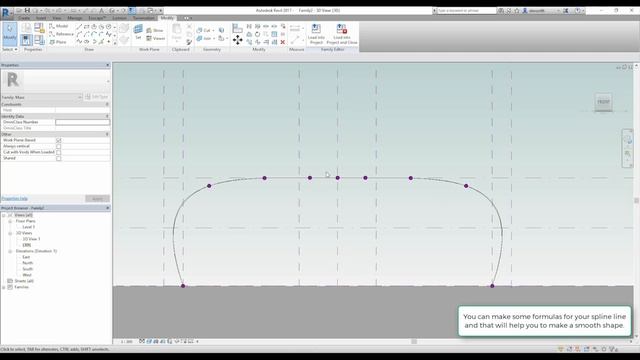This screenshot has height=360, width=640.
Task: Collapse the 3D Views tree node
Action: [x=10, y=233]
